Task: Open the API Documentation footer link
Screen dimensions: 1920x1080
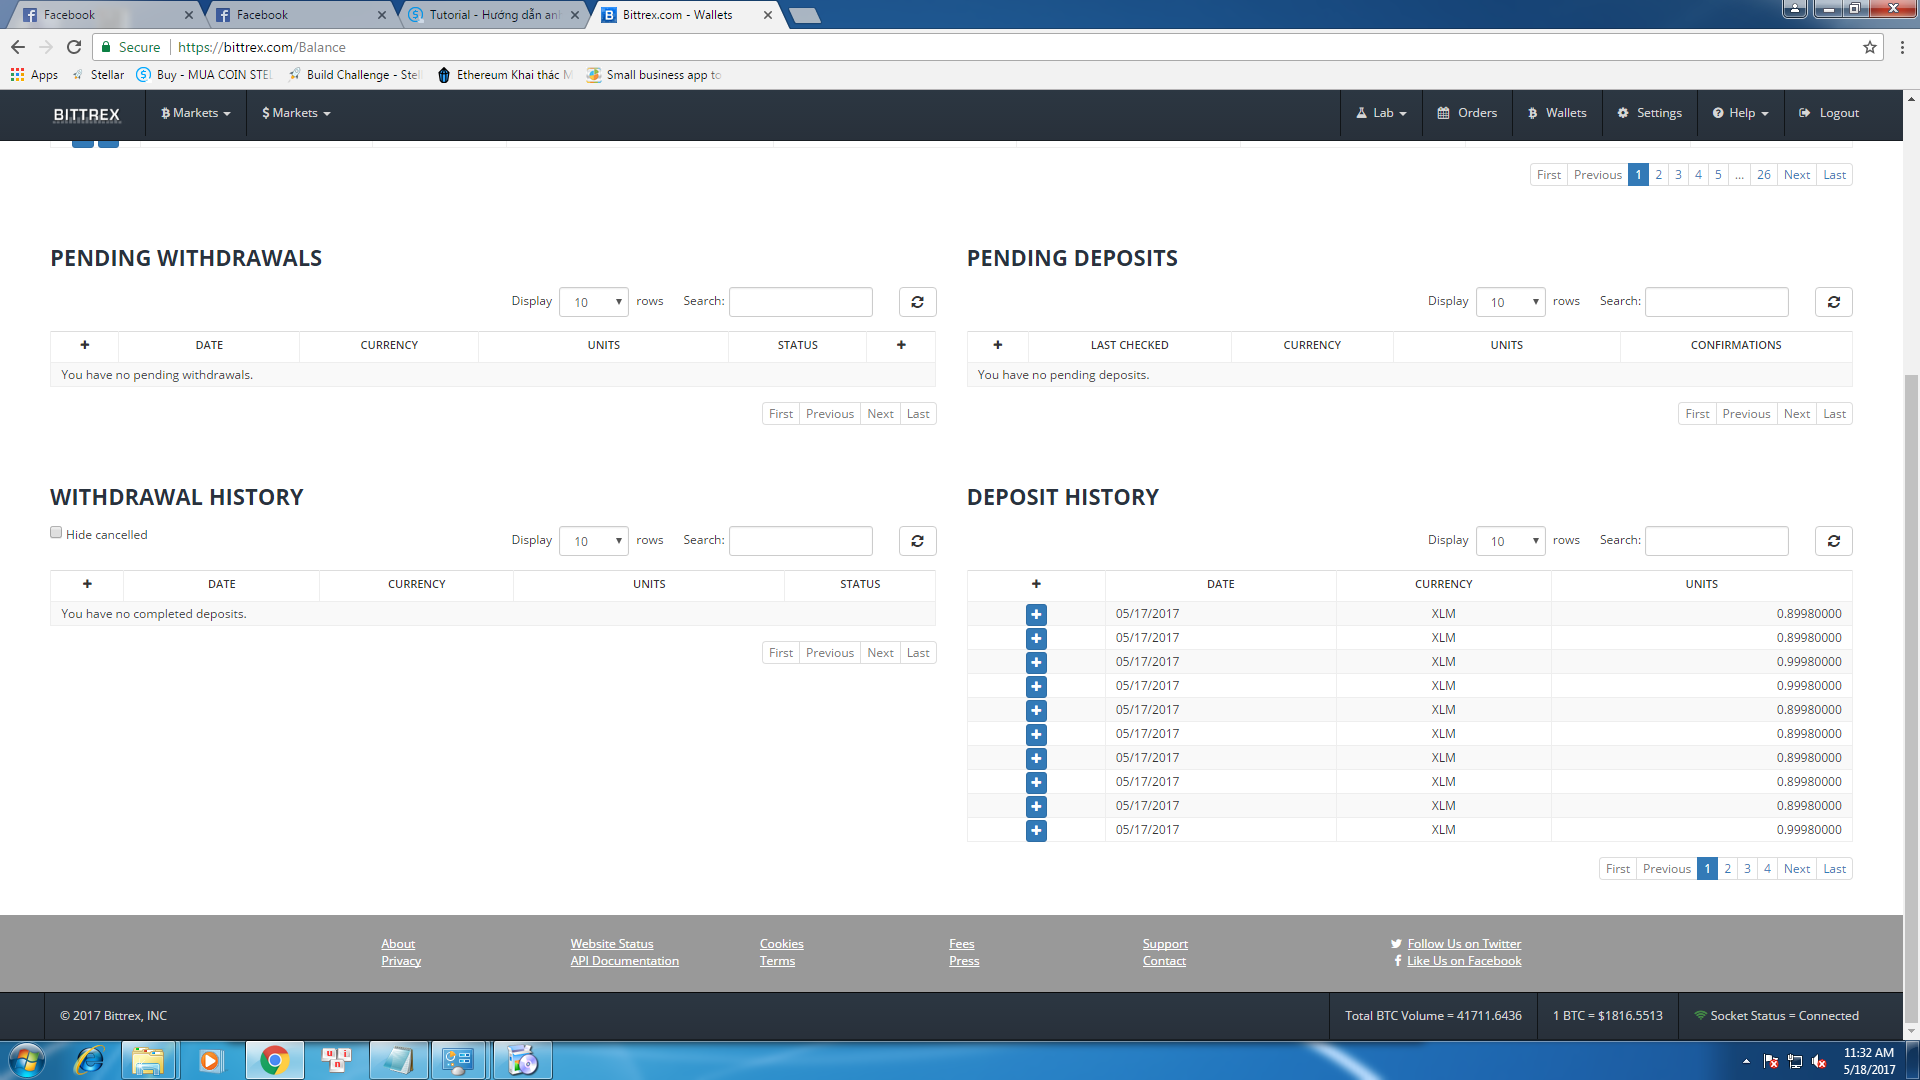Action: coord(624,961)
